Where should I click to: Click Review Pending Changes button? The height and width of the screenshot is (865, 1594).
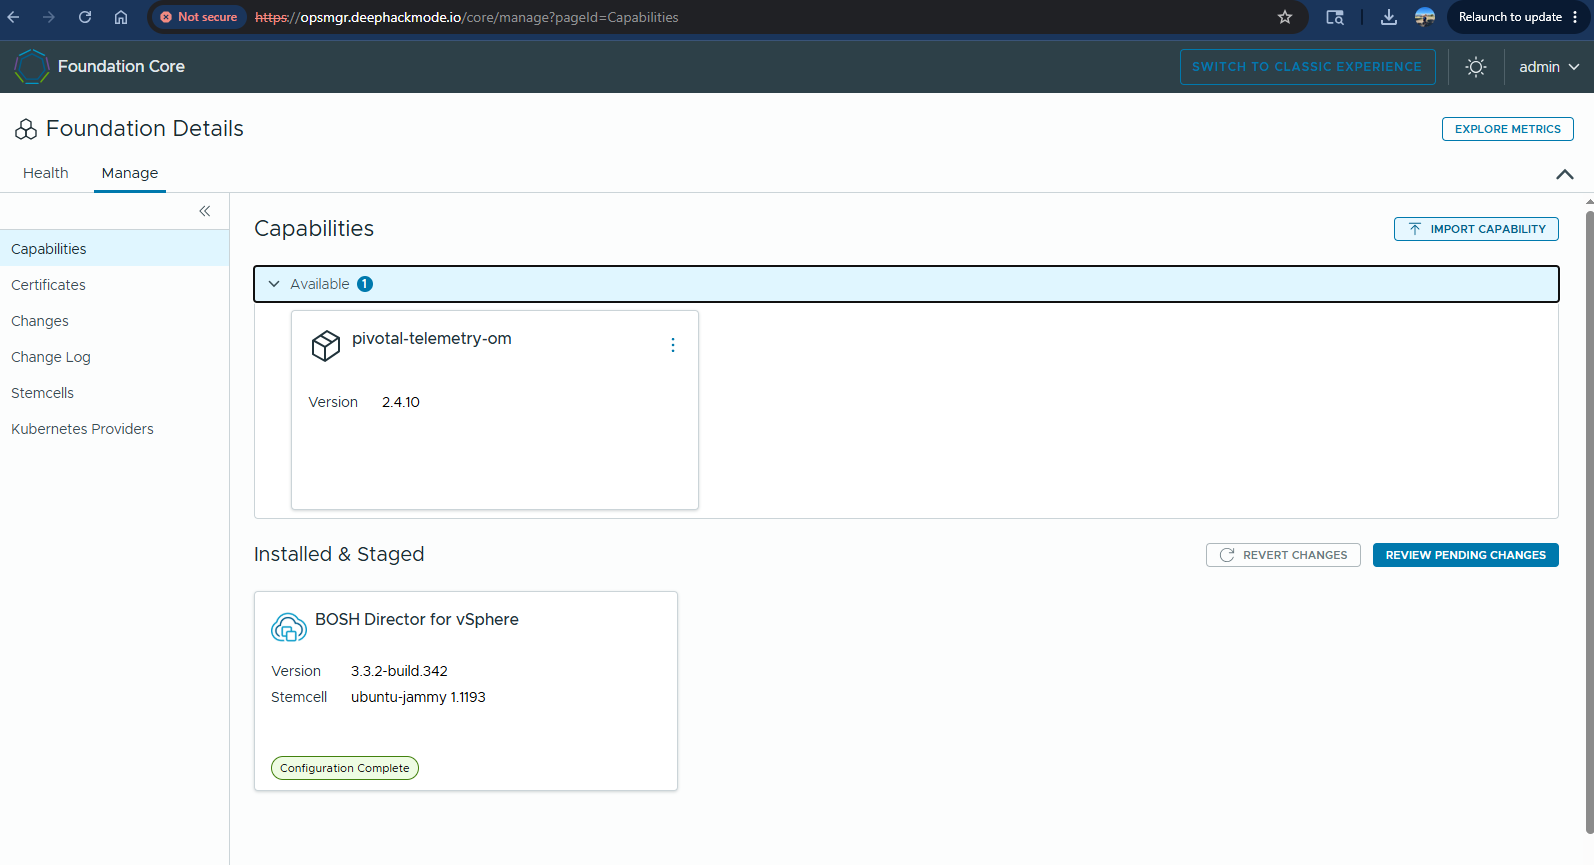[1465, 555]
